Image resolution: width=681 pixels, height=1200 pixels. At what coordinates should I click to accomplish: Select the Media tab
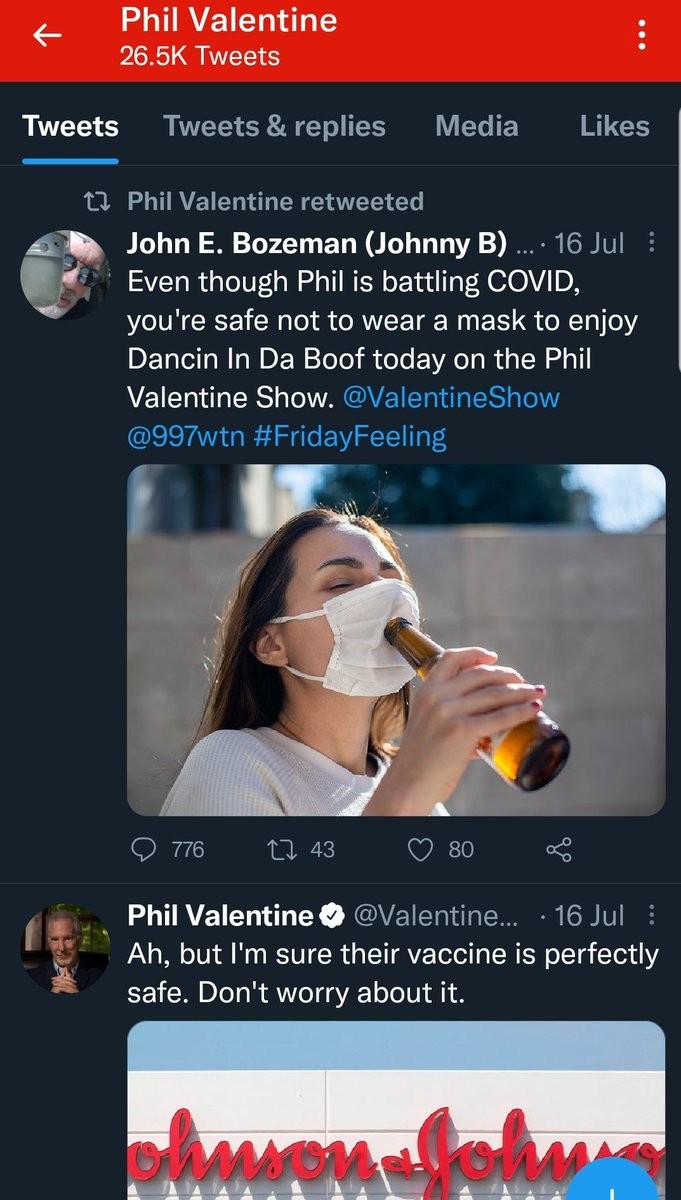[476, 126]
